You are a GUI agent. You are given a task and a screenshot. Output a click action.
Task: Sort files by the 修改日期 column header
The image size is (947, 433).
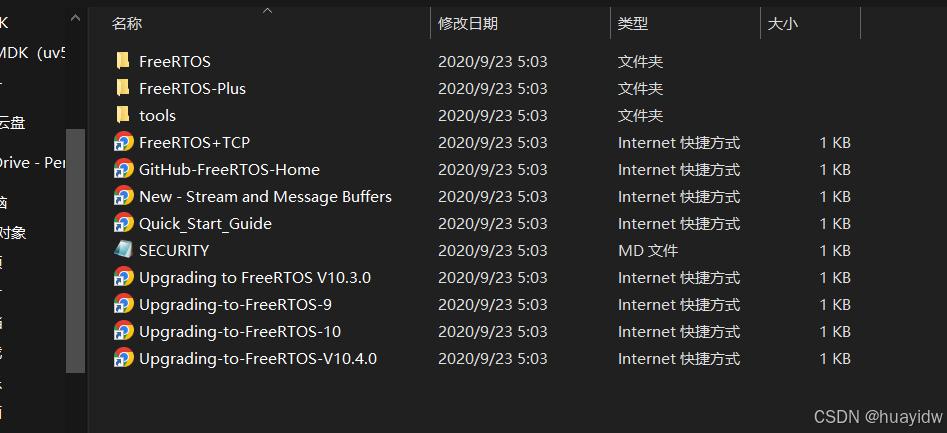468,24
